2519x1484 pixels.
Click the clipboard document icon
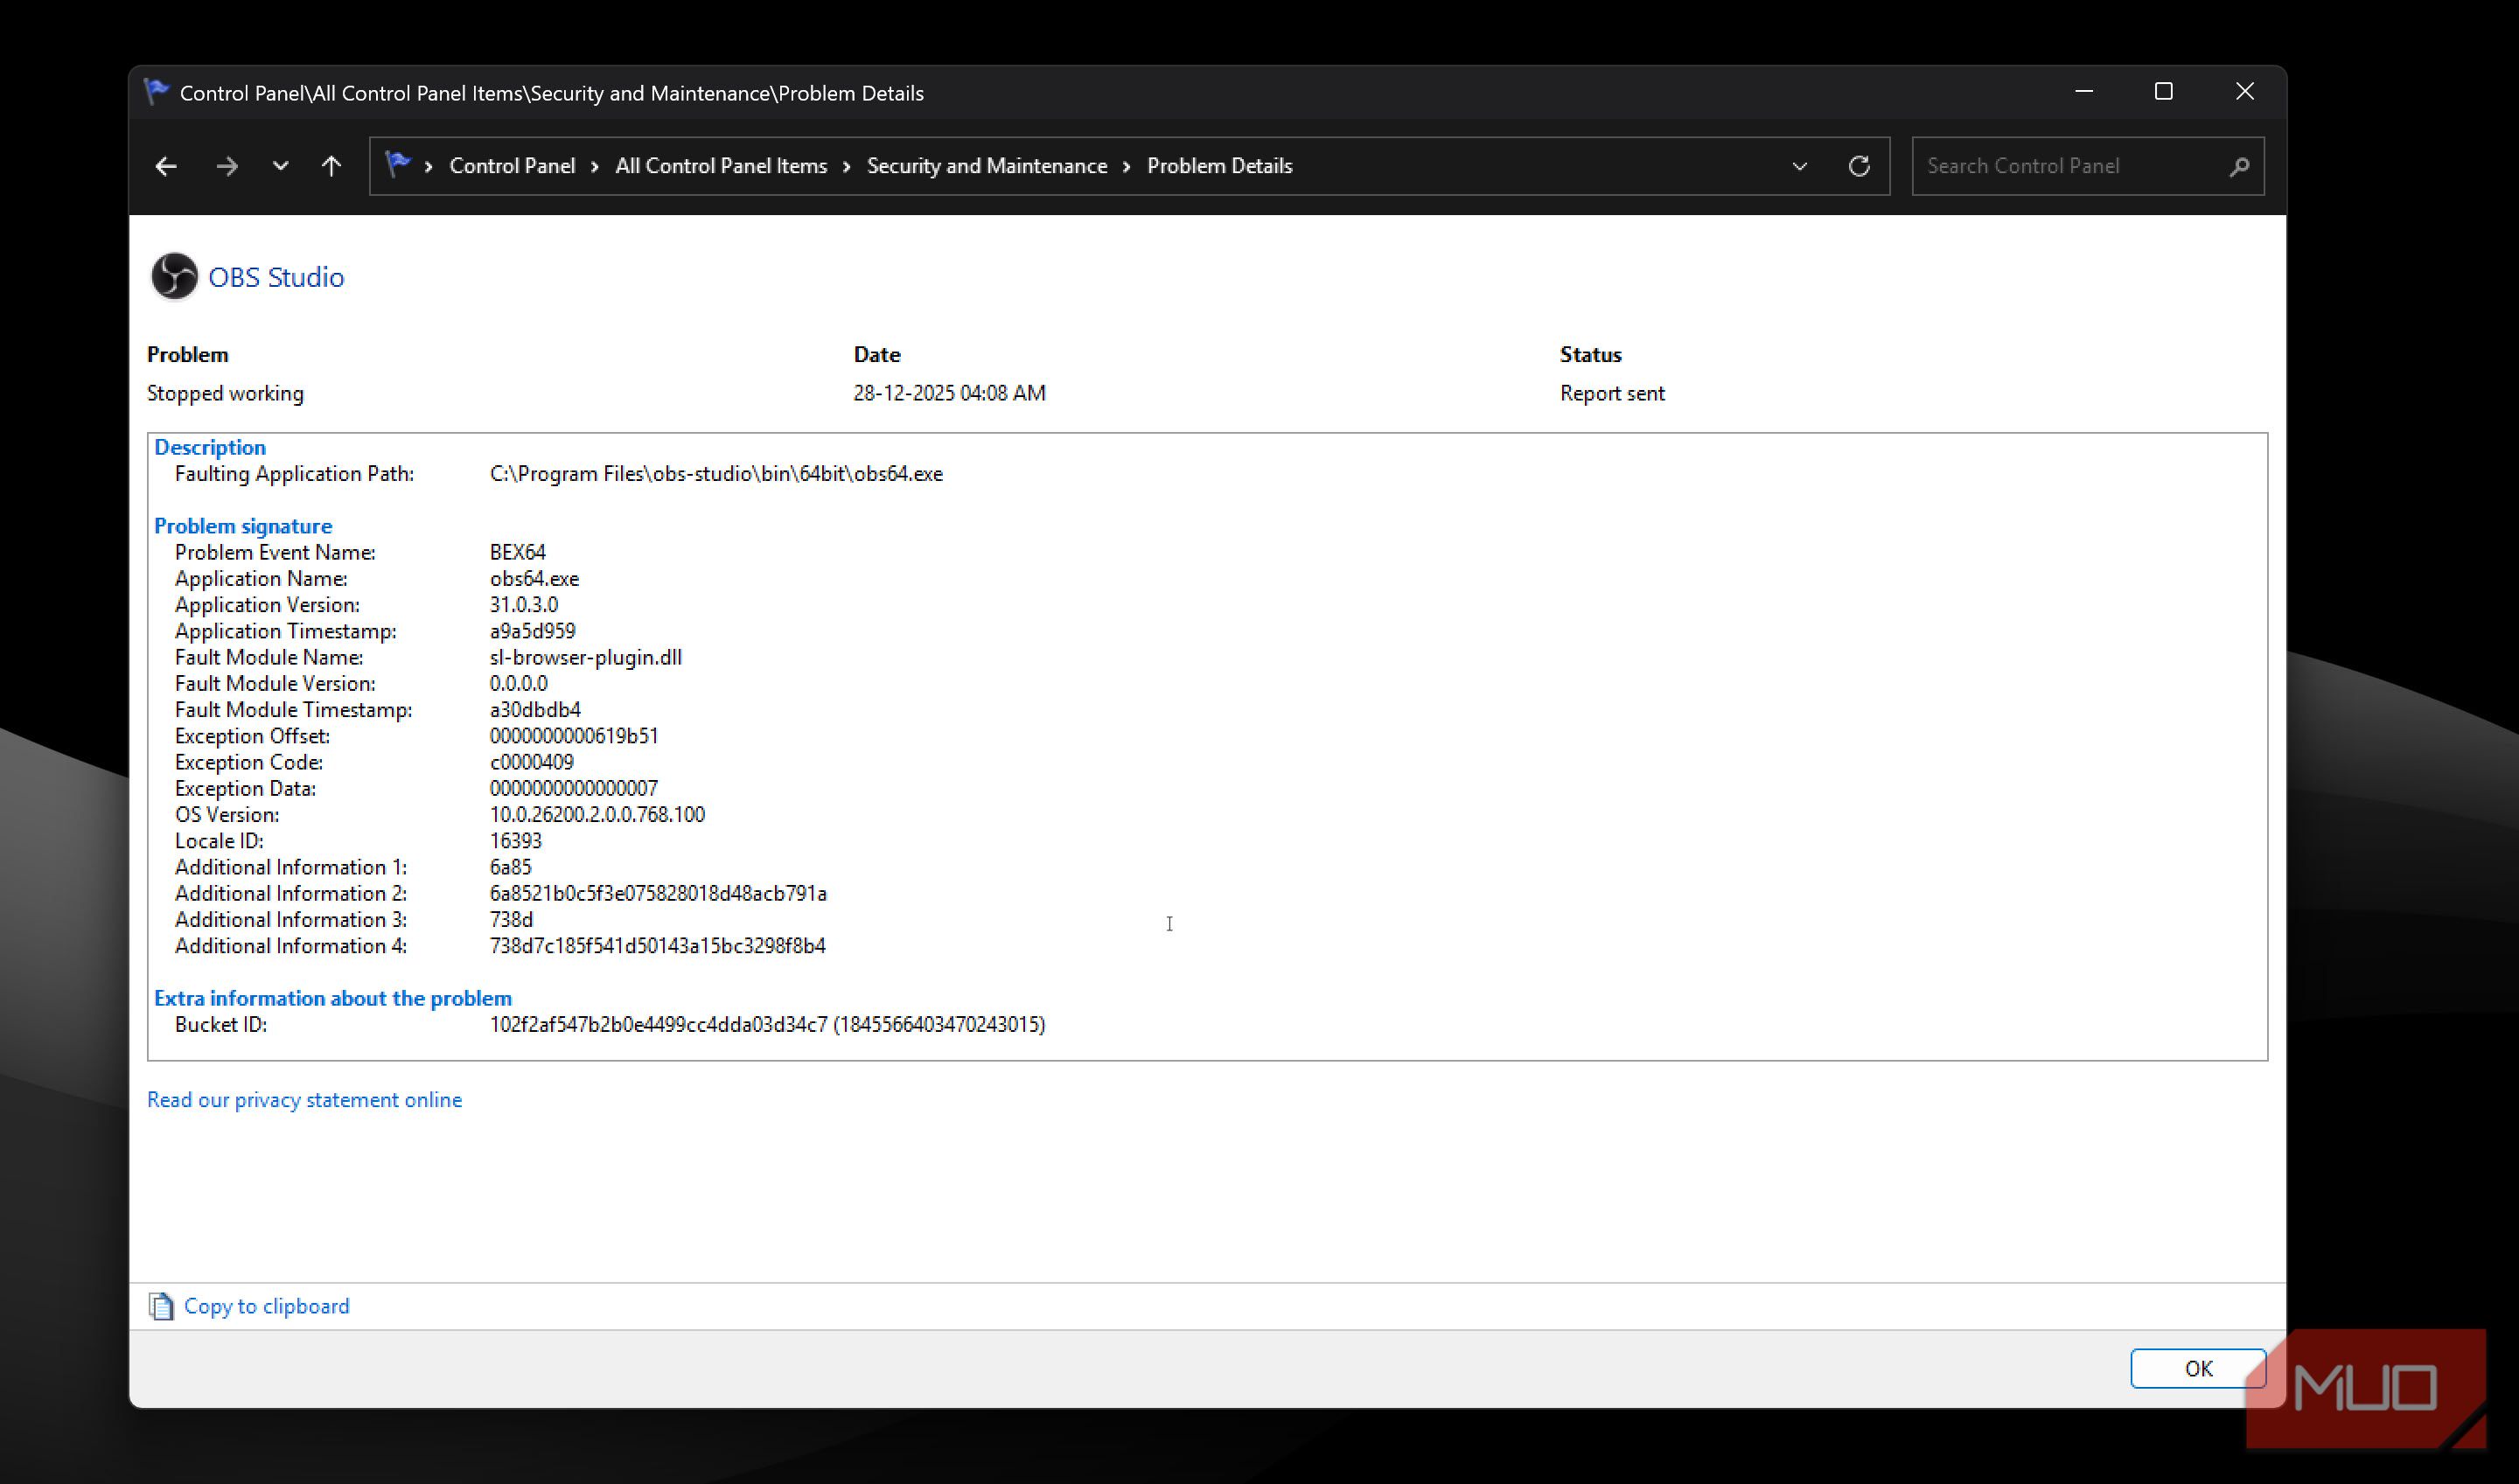coord(161,1306)
